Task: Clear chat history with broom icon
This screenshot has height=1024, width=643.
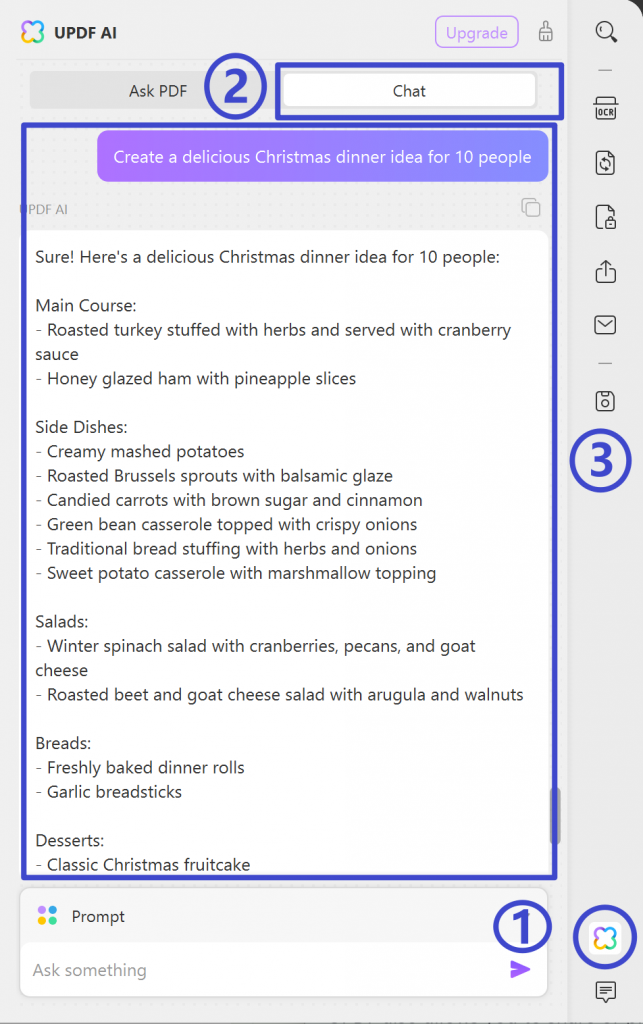Action: [545, 32]
